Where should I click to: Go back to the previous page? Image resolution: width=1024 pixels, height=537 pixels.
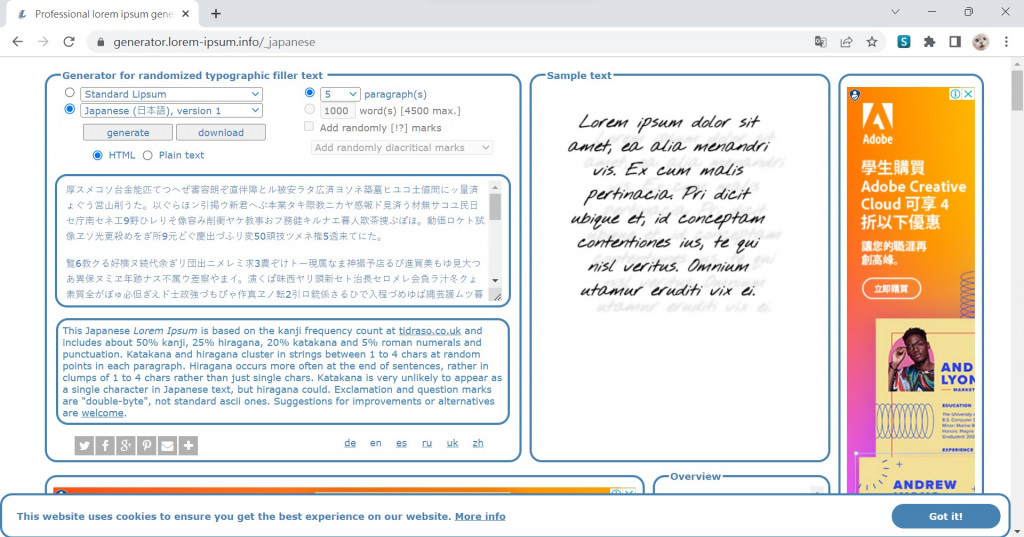point(18,42)
